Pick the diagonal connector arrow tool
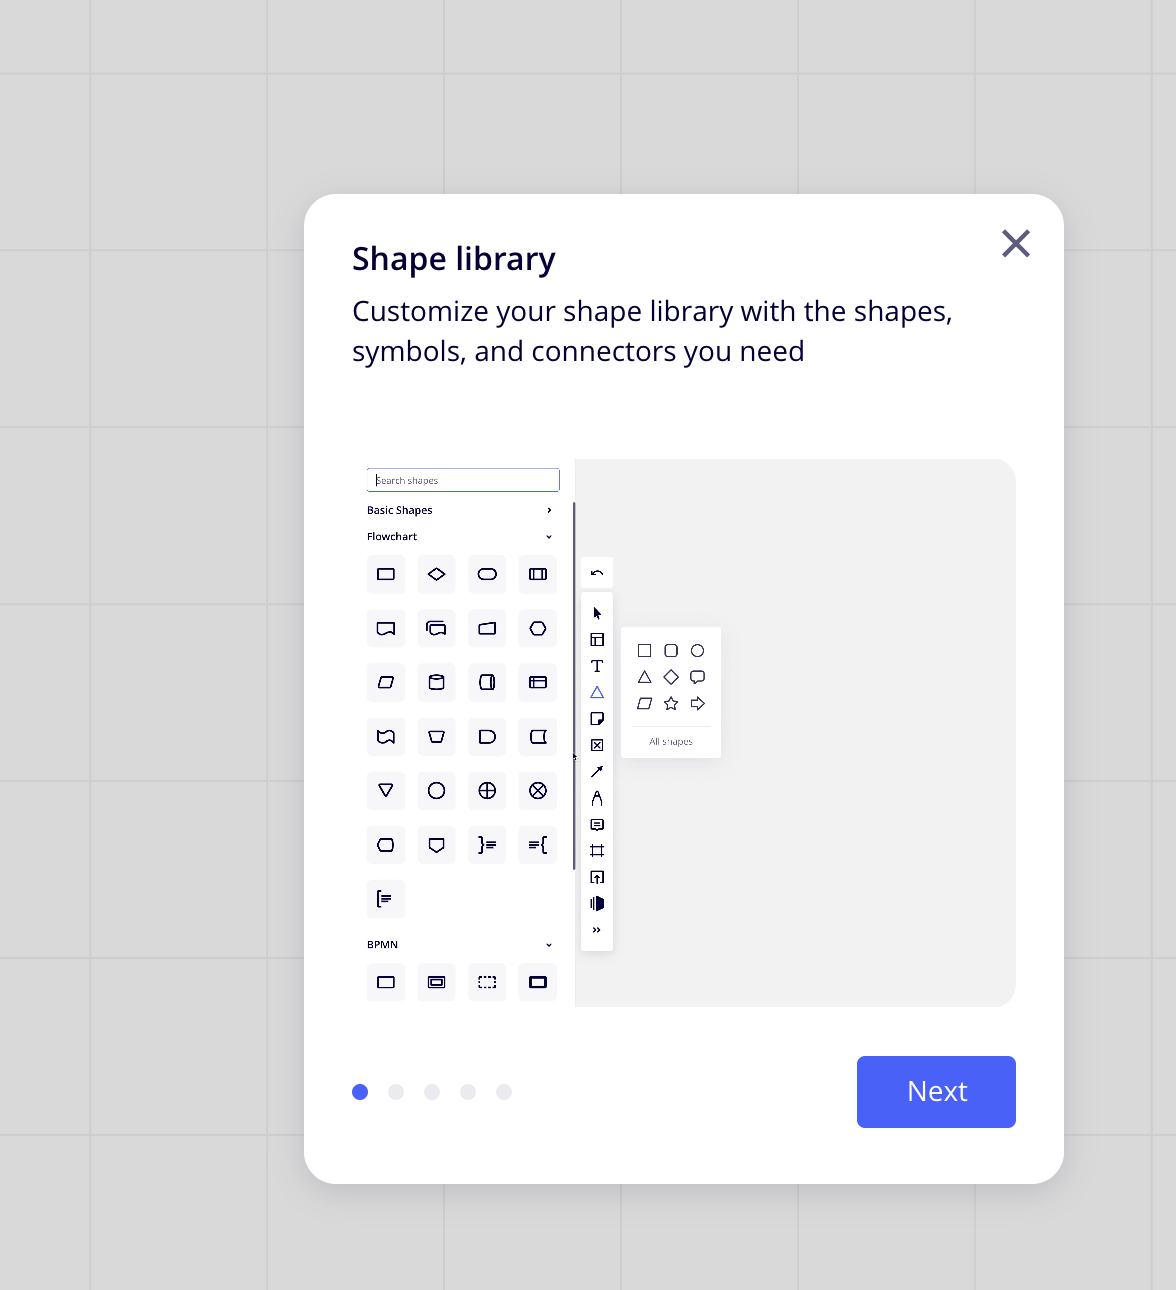This screenshot has height=1290, width=1176. 597,771
